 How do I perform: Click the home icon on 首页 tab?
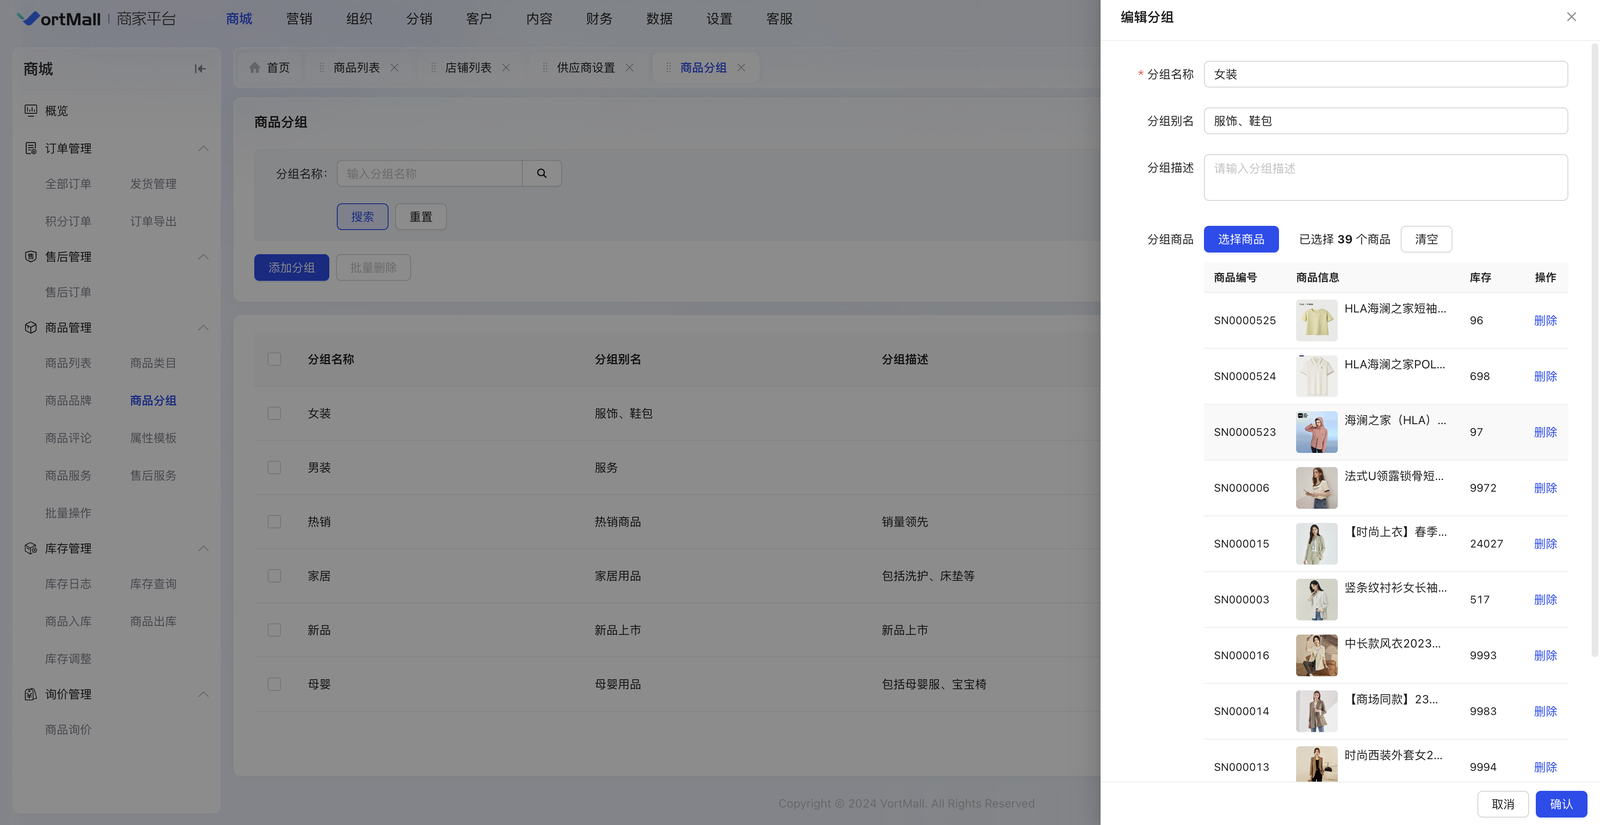pyautogui.click(x=255, y=68)
